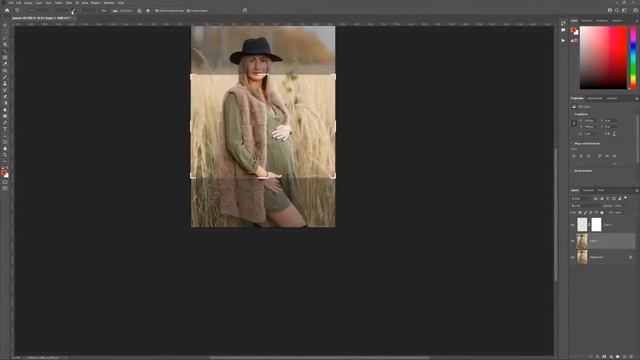Open the layer Kind filter dropdown
640x360 pixels.
point(582,198)
